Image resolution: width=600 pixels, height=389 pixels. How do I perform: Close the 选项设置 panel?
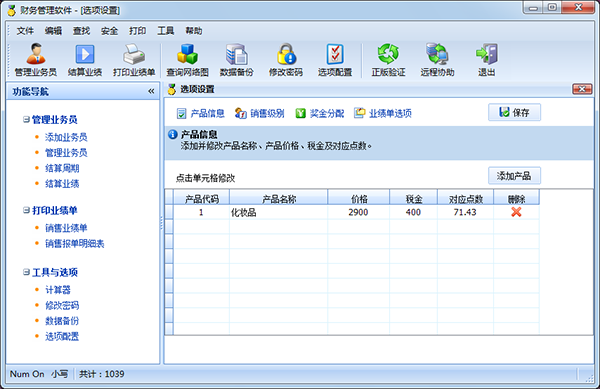[582, 89]
